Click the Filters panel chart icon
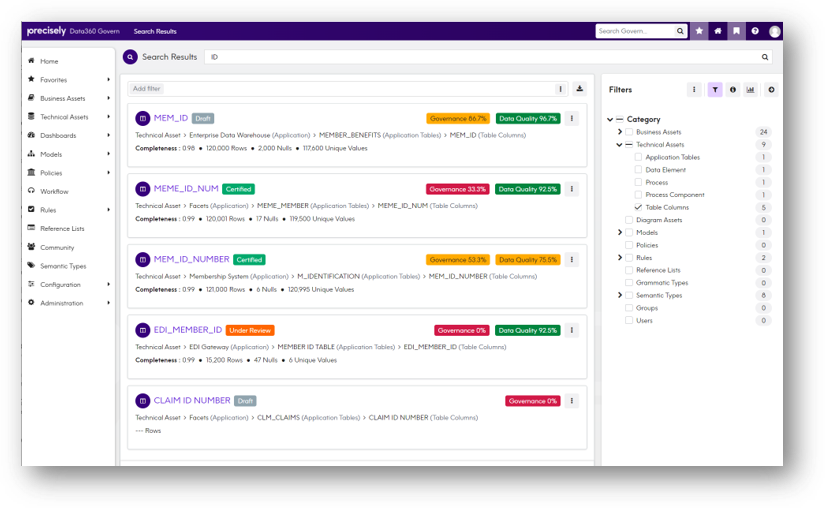Image resolution: width=825 pixels, height=508 pixels. [x=750, y=90]
